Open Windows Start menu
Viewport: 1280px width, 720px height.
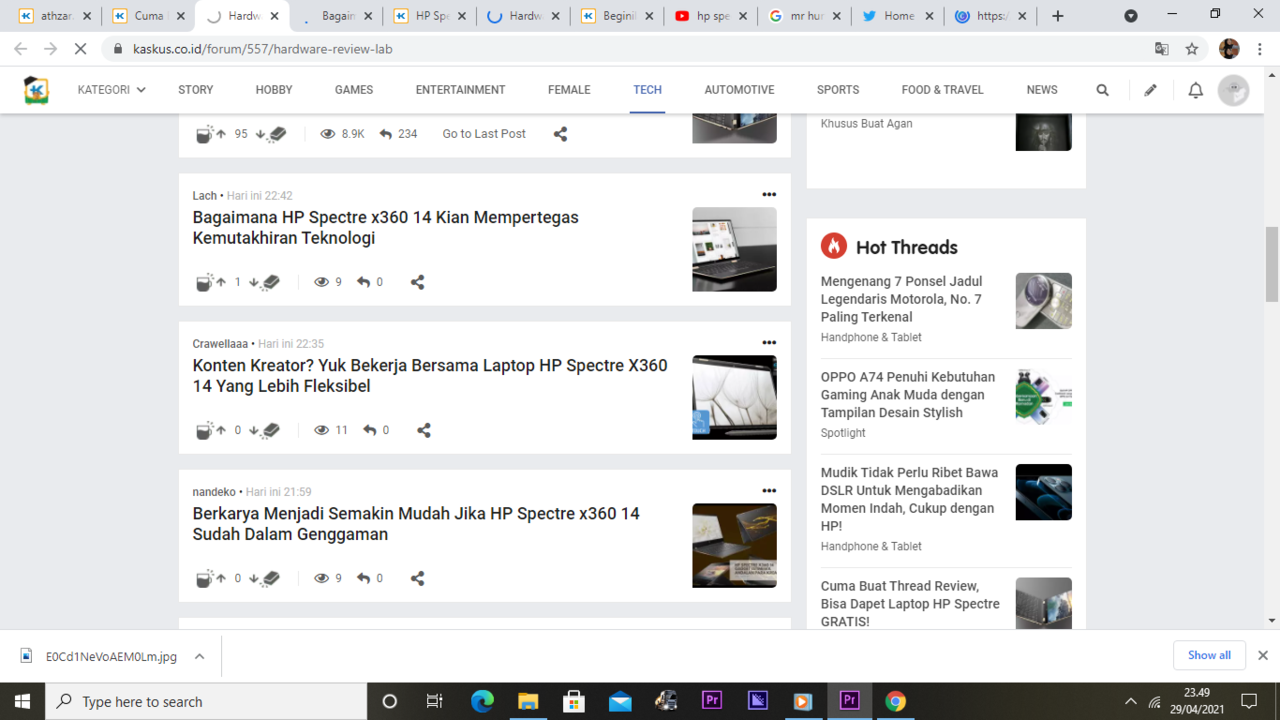click(x=22, y=702)
